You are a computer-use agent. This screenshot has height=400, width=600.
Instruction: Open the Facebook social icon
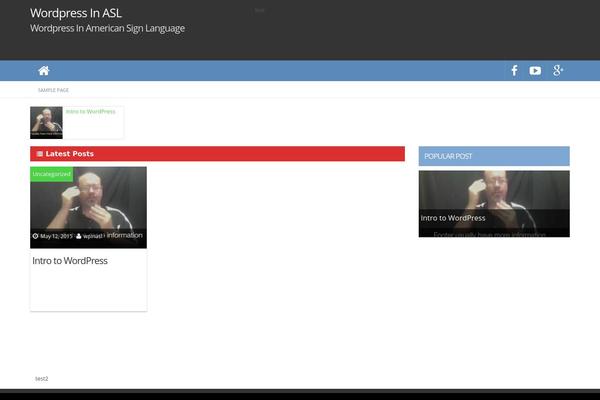514,70
